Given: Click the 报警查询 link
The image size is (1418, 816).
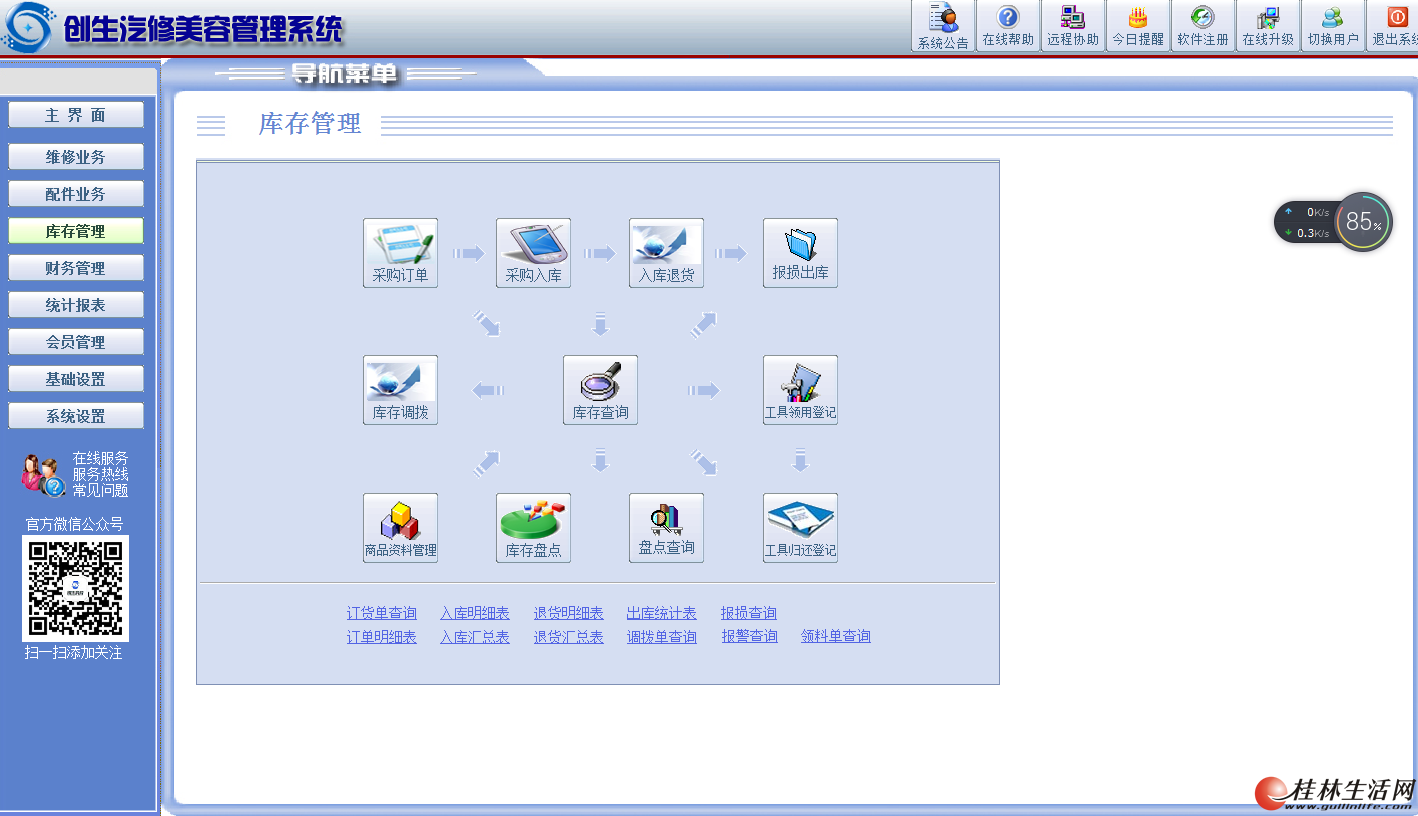Looking at the screenshot, I should coord(749,636).
